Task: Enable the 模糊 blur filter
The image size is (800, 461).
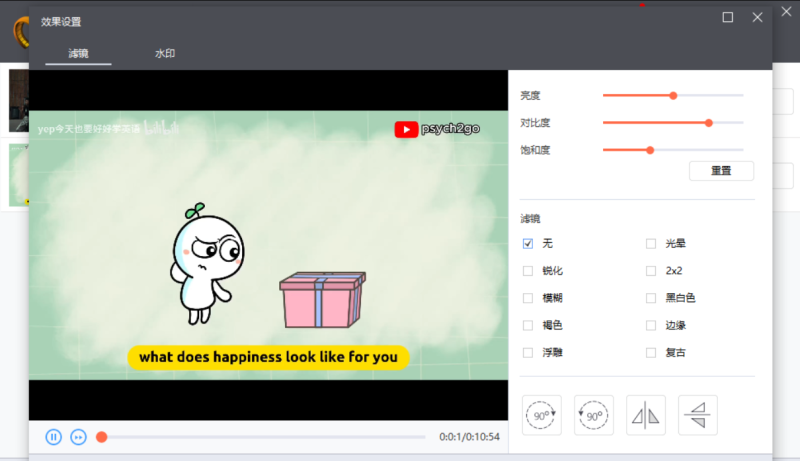Action: pos(528,298)
